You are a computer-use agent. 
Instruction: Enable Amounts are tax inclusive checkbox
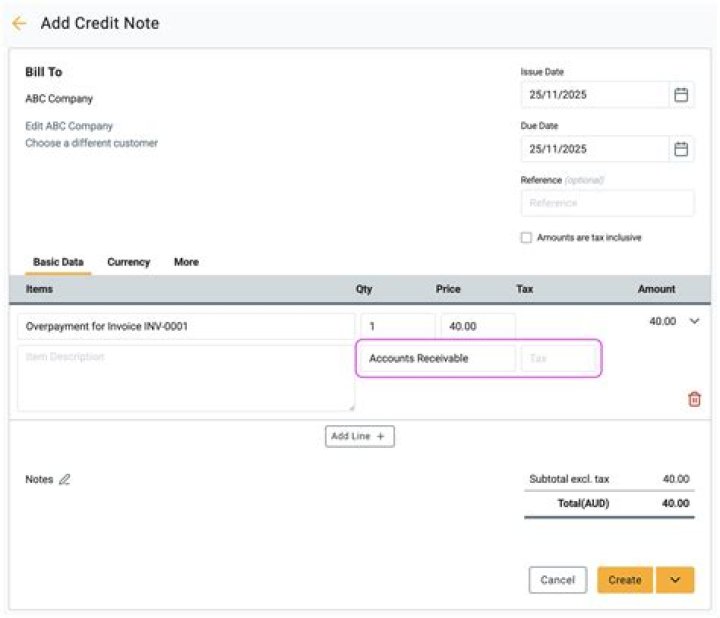point(526,238)
